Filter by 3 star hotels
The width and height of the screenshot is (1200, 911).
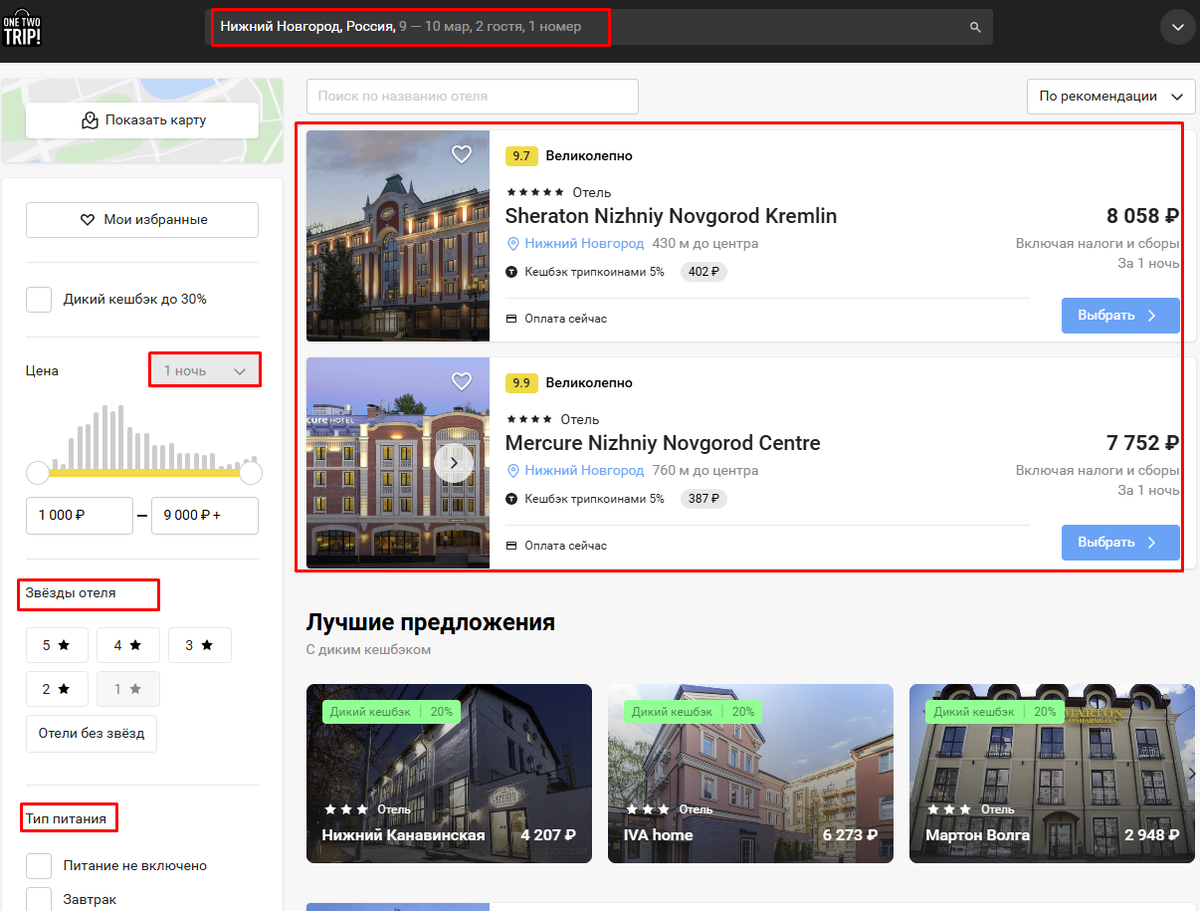pos(200,646)
